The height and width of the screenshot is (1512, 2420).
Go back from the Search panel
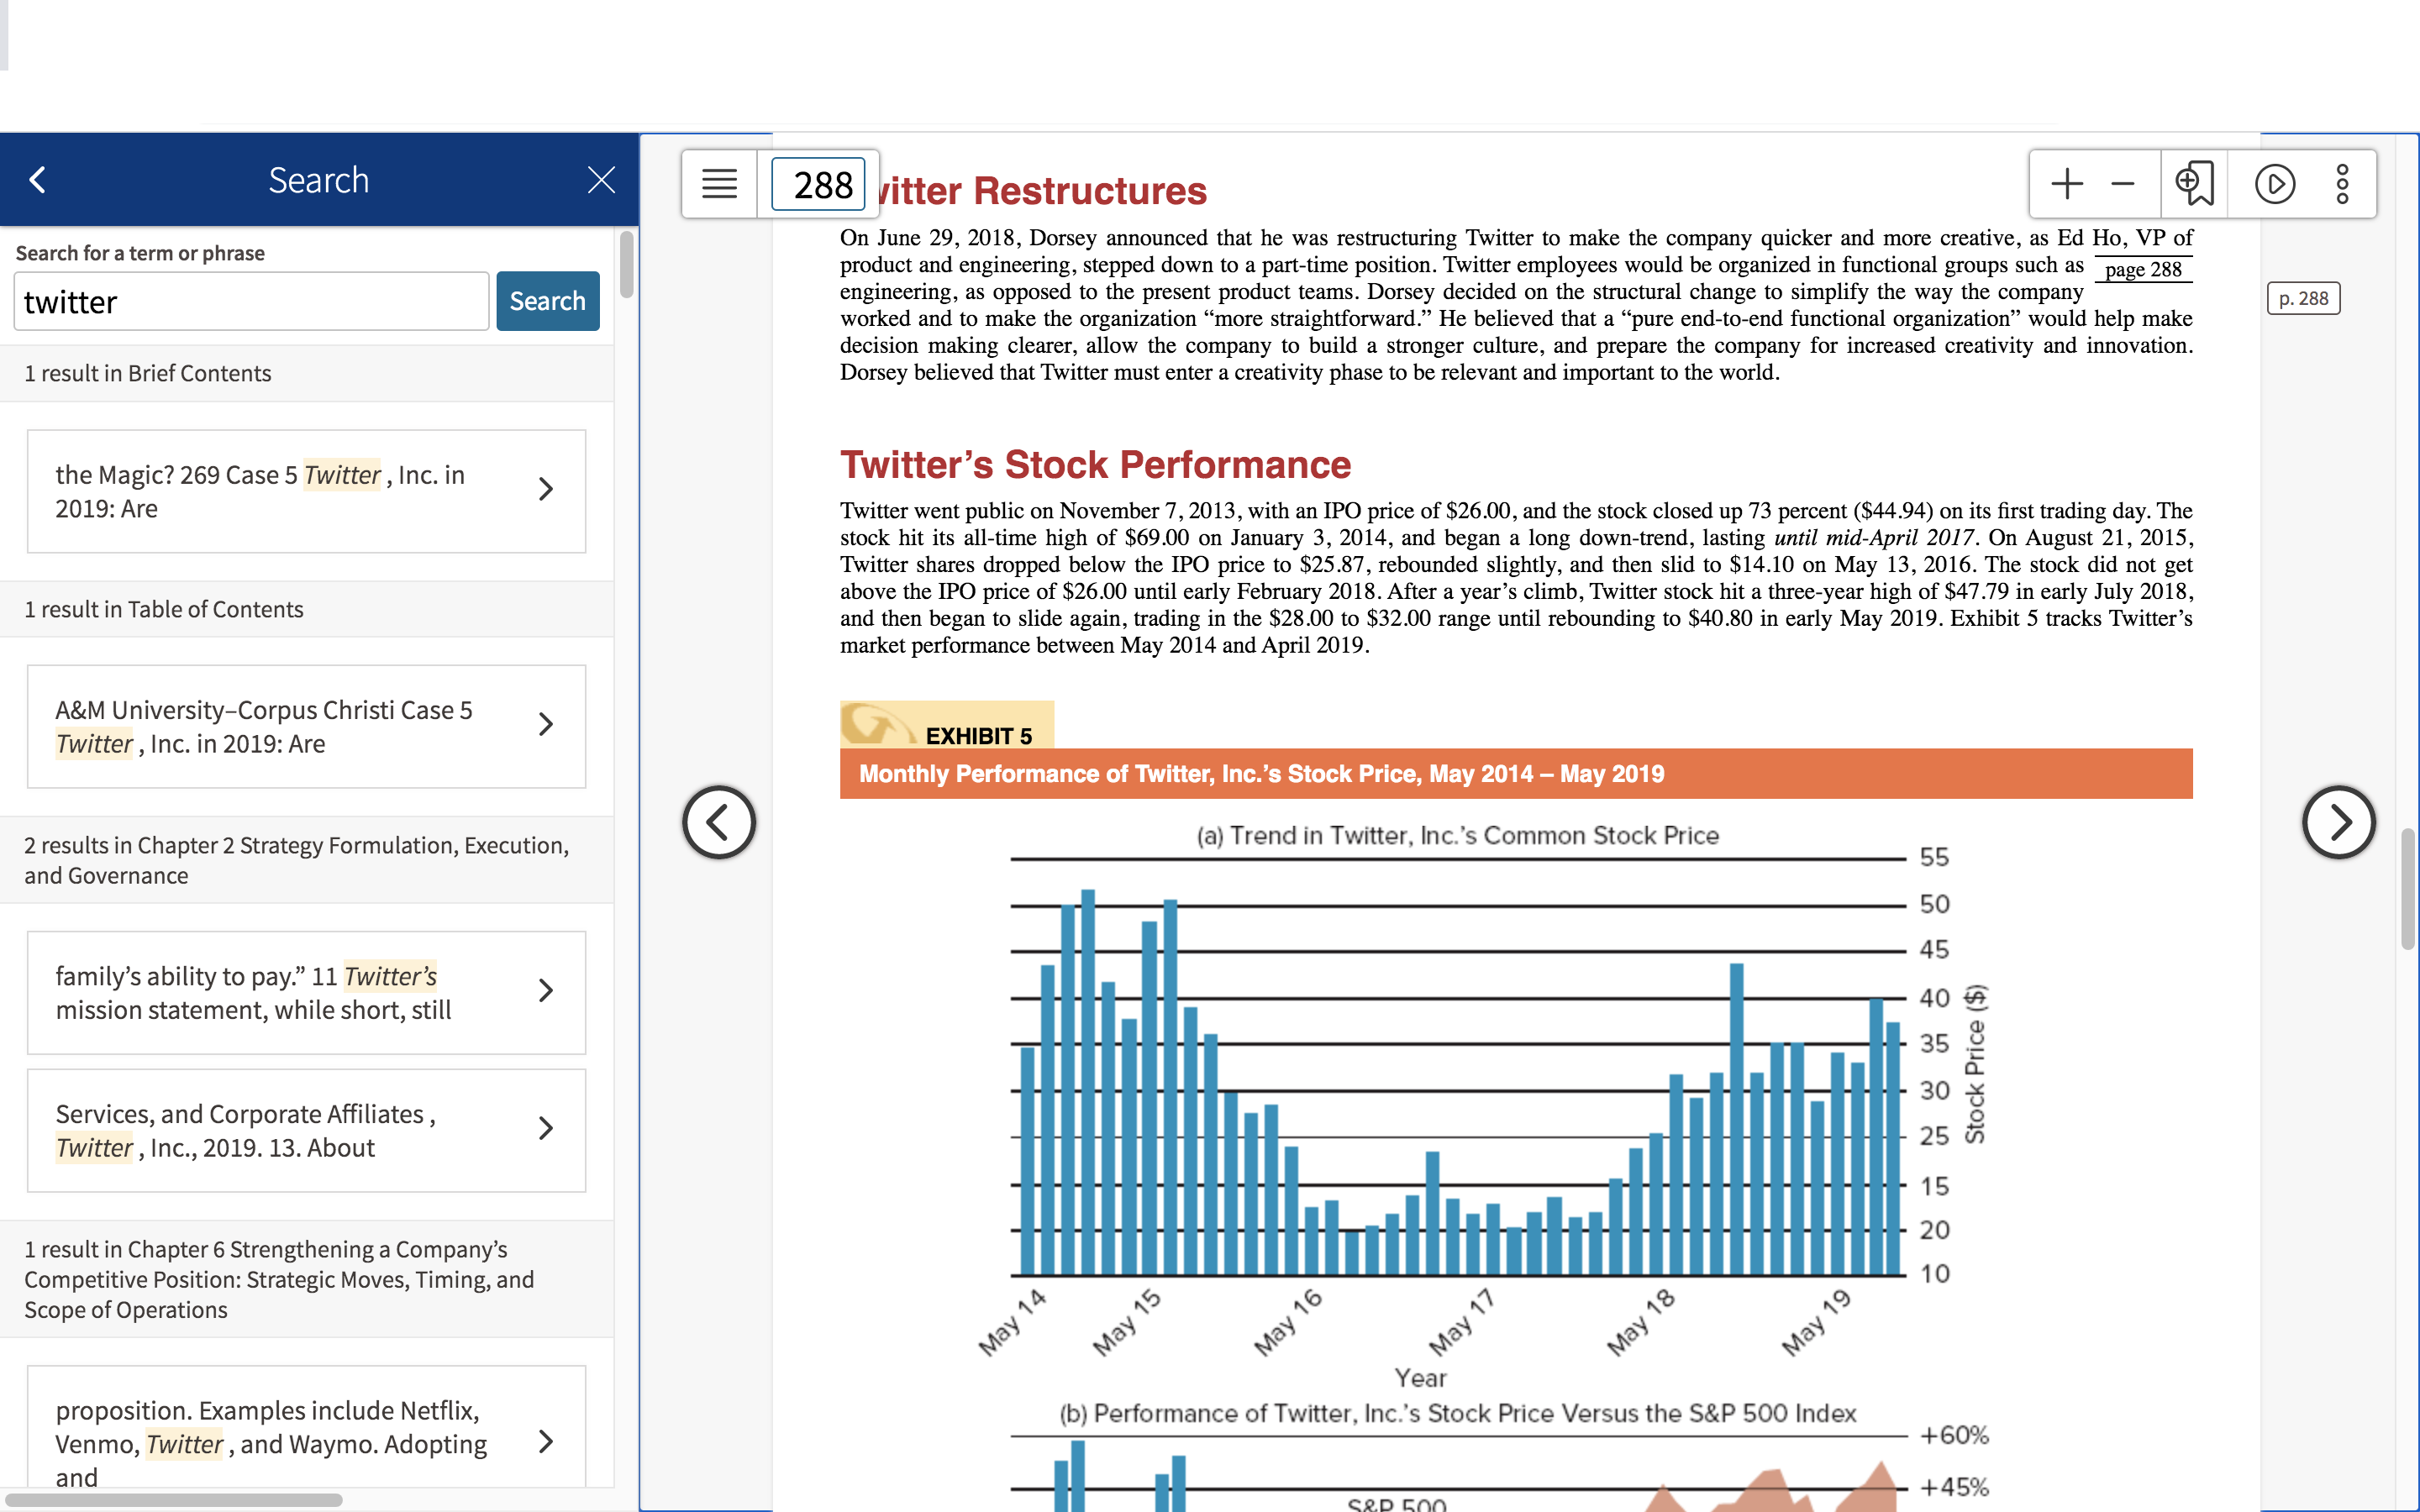tap(38, 180)
